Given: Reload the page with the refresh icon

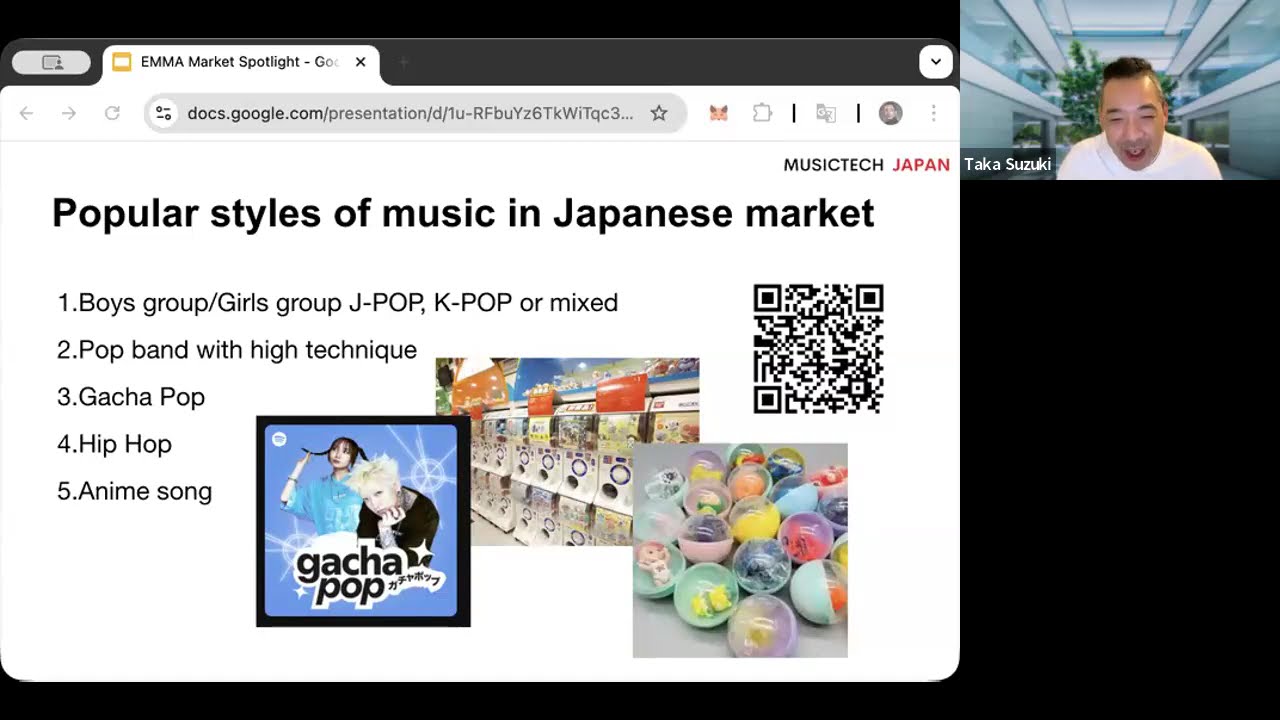Looking at the screenshot, I should pos(112,113).
